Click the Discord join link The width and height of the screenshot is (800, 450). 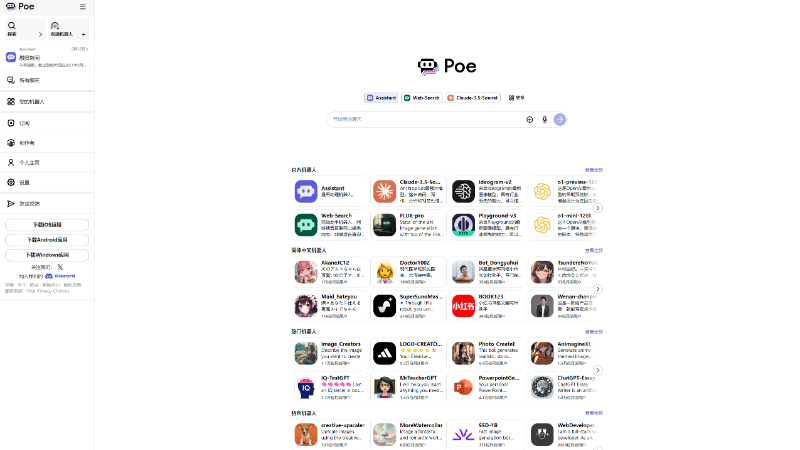[60, 276]
